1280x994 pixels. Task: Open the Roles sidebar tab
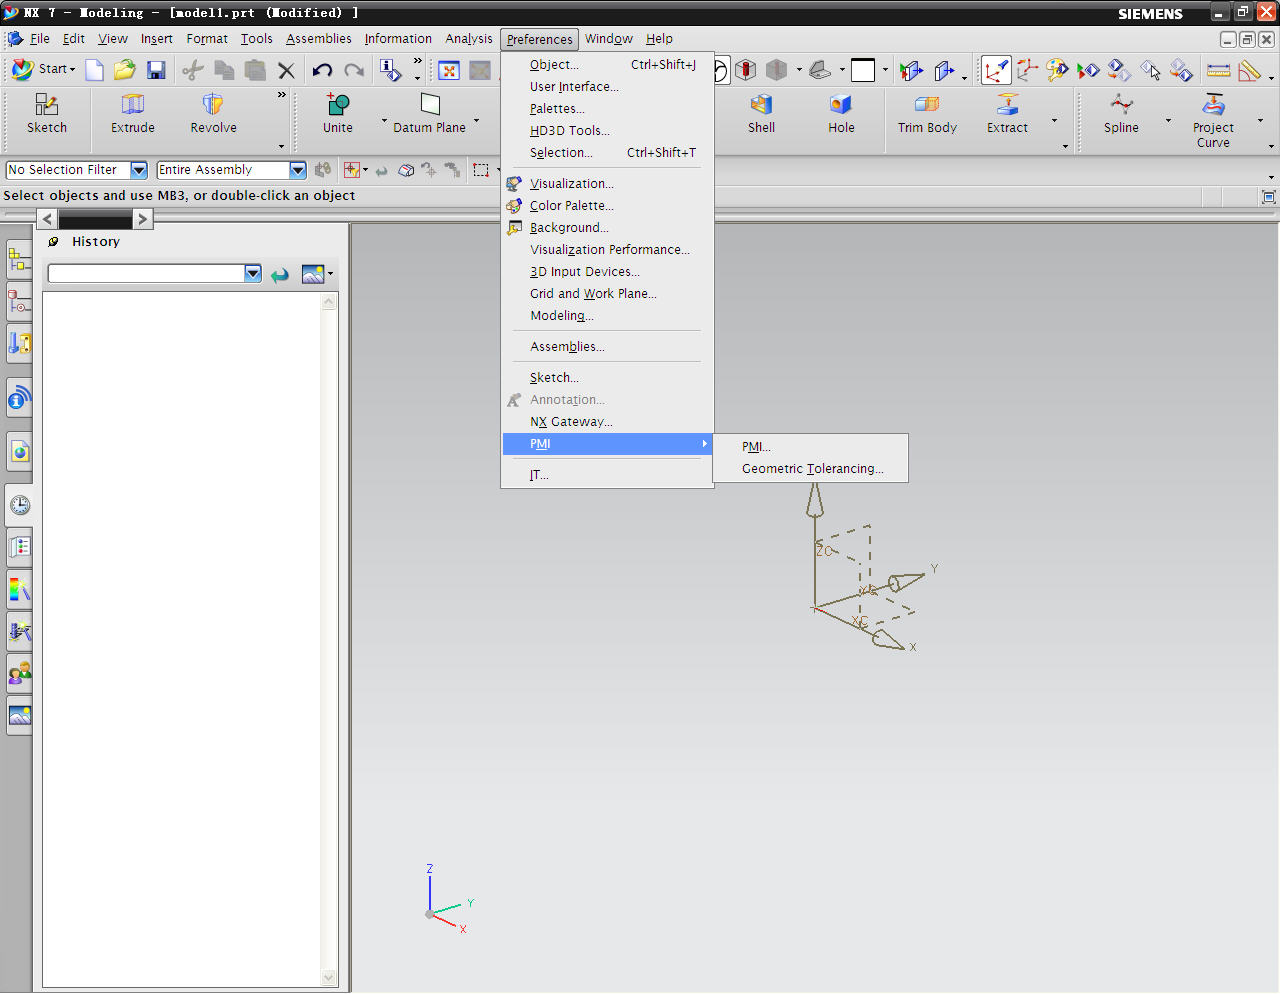19,674
